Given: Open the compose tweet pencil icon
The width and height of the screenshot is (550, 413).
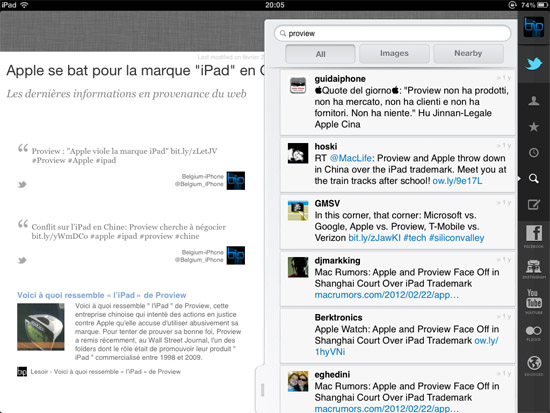Looking at the screenshot, I should (x=534, y=204).
